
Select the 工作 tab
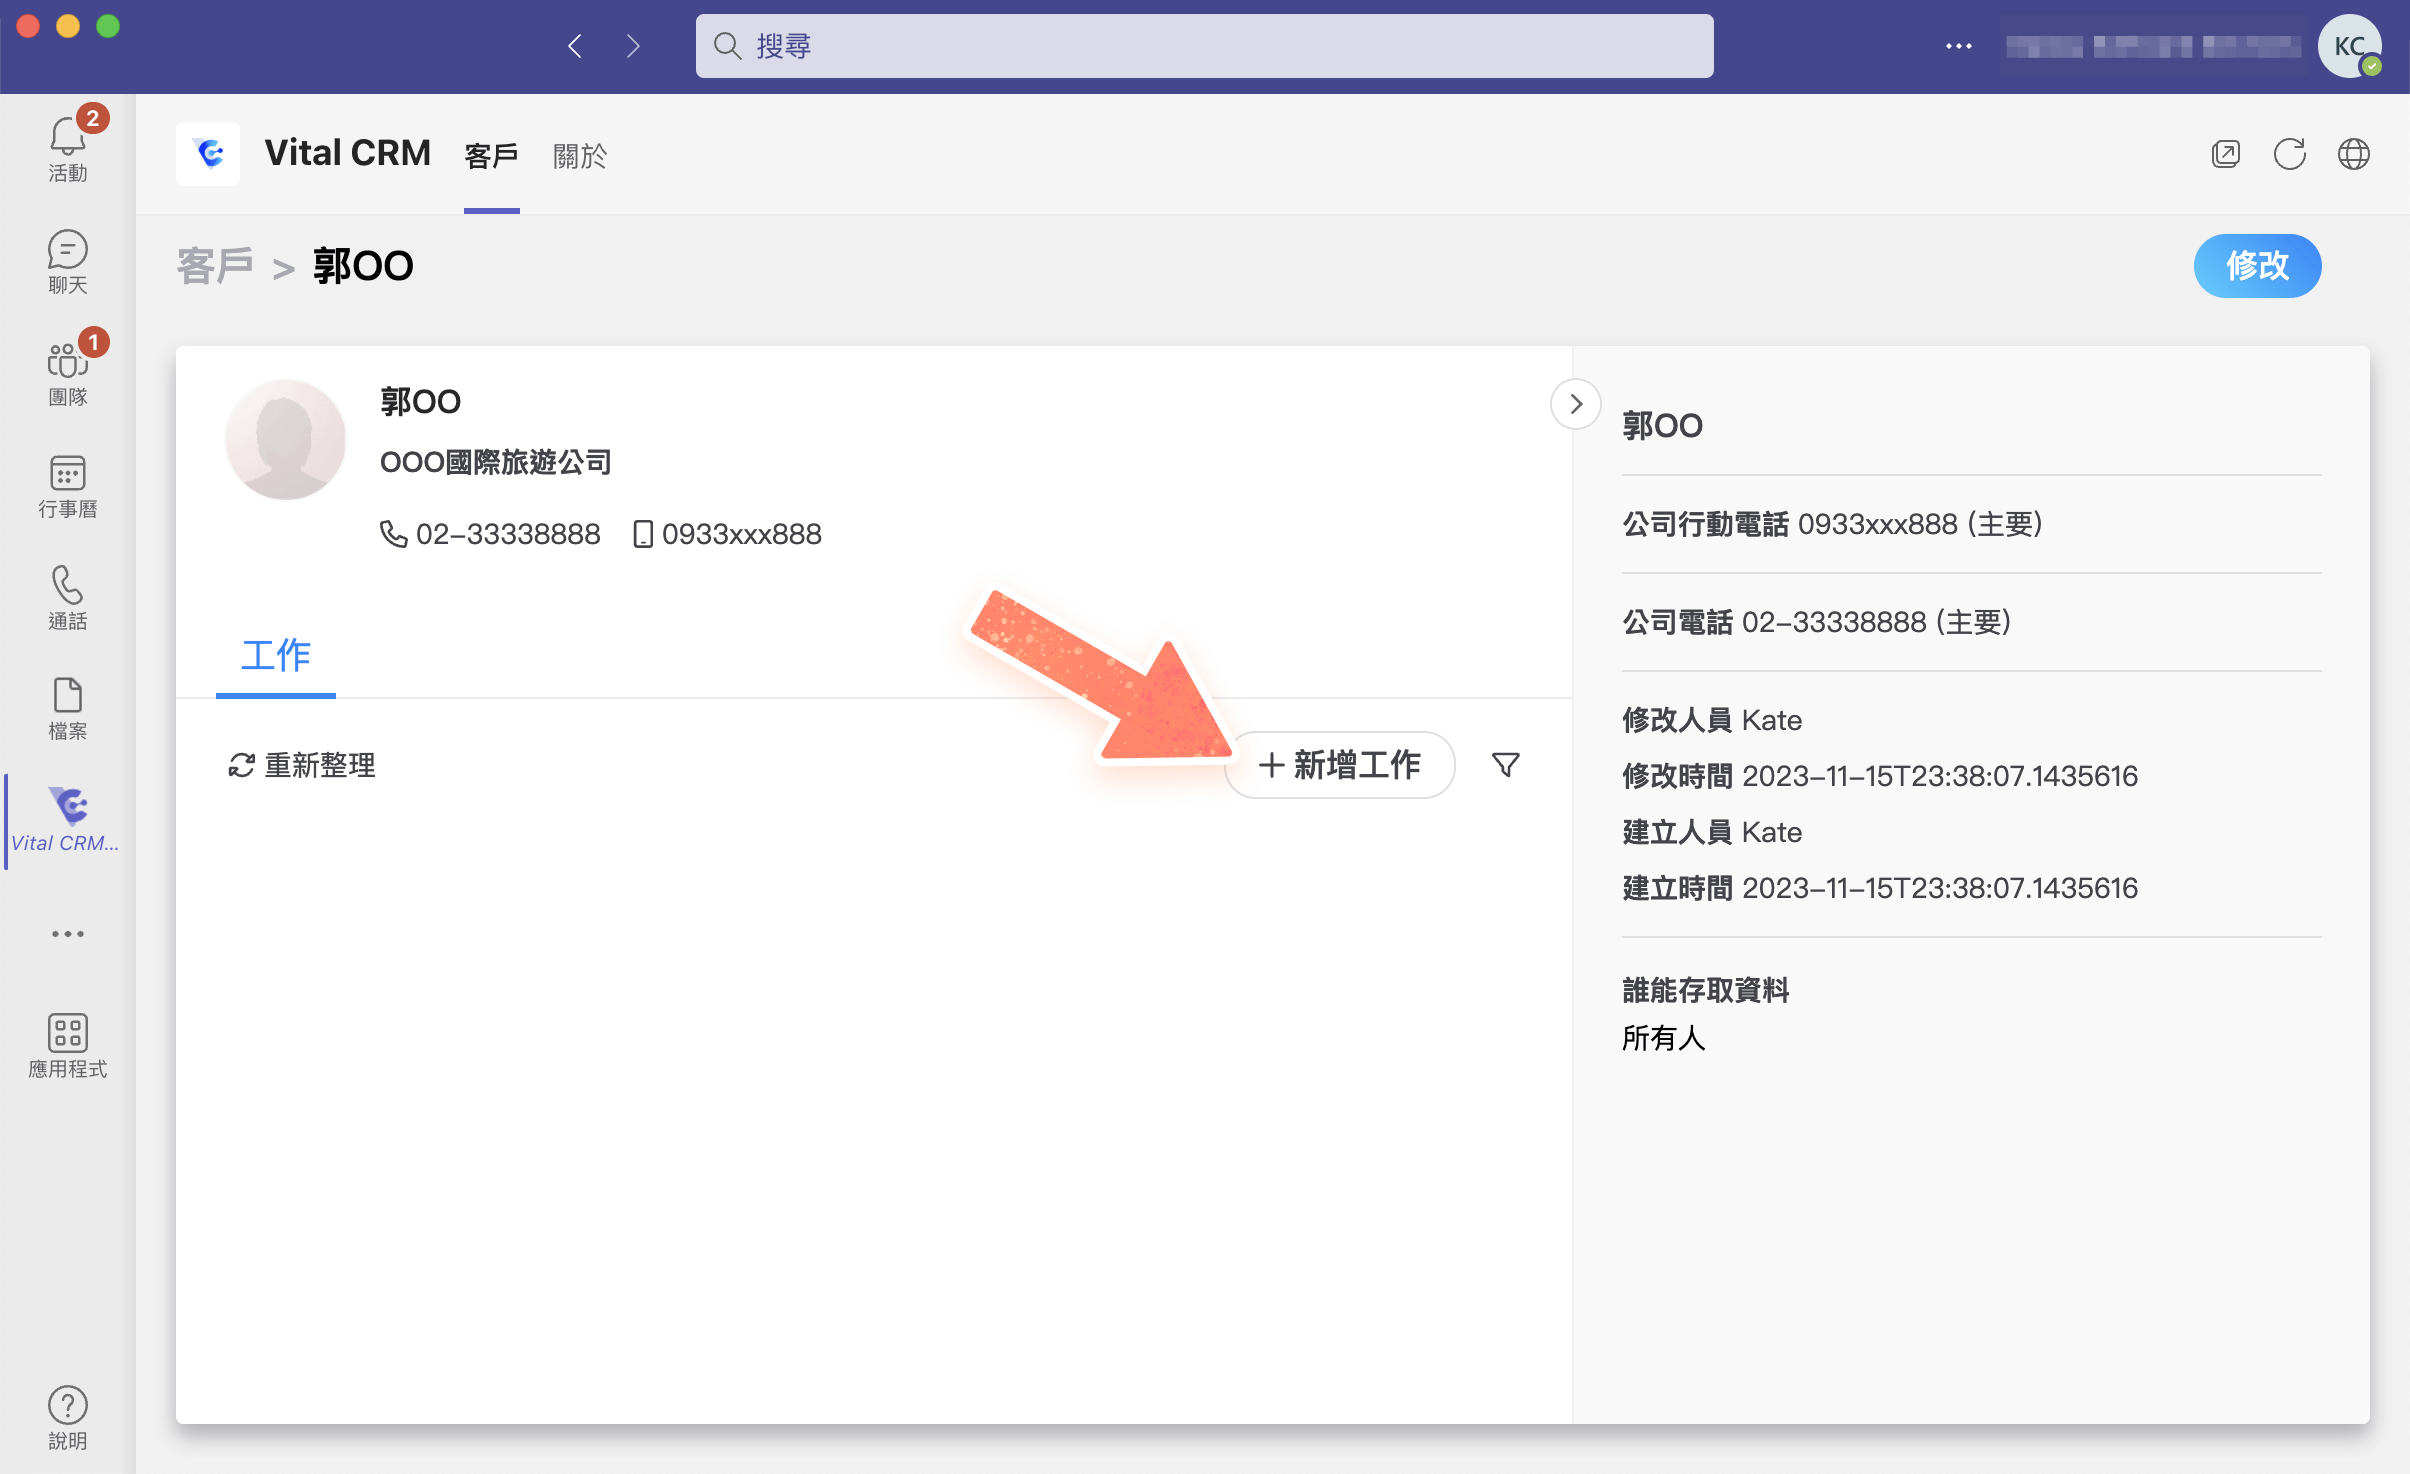click(275, 656)
